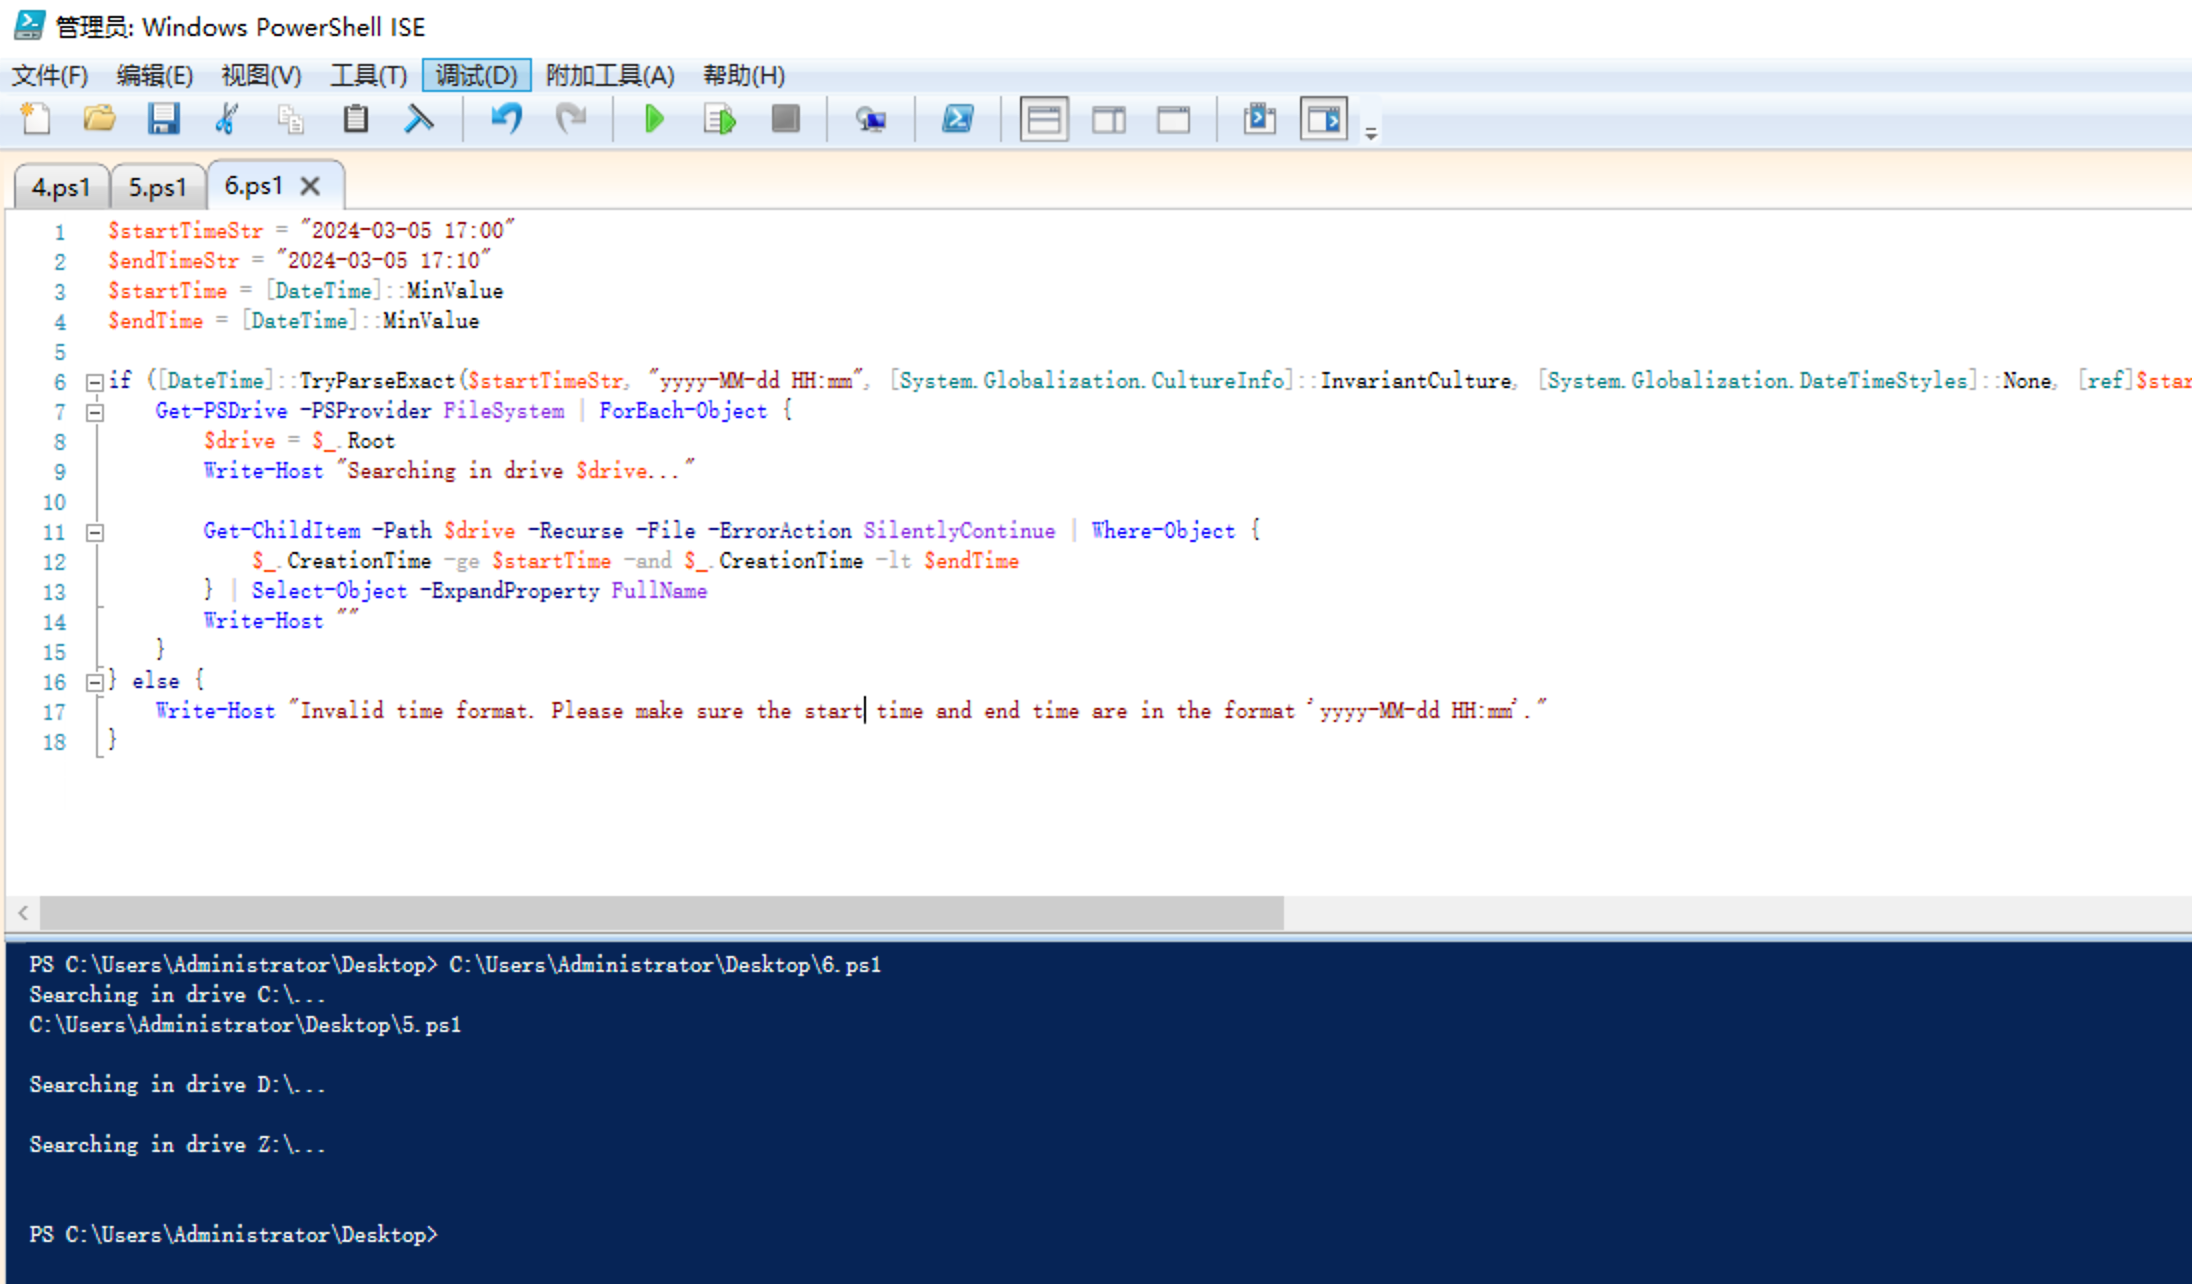2192x1284 pixels.
Task: Toggle Show Script Pane Top layout
Action: pyautogui.click(x=1043, y=120)
